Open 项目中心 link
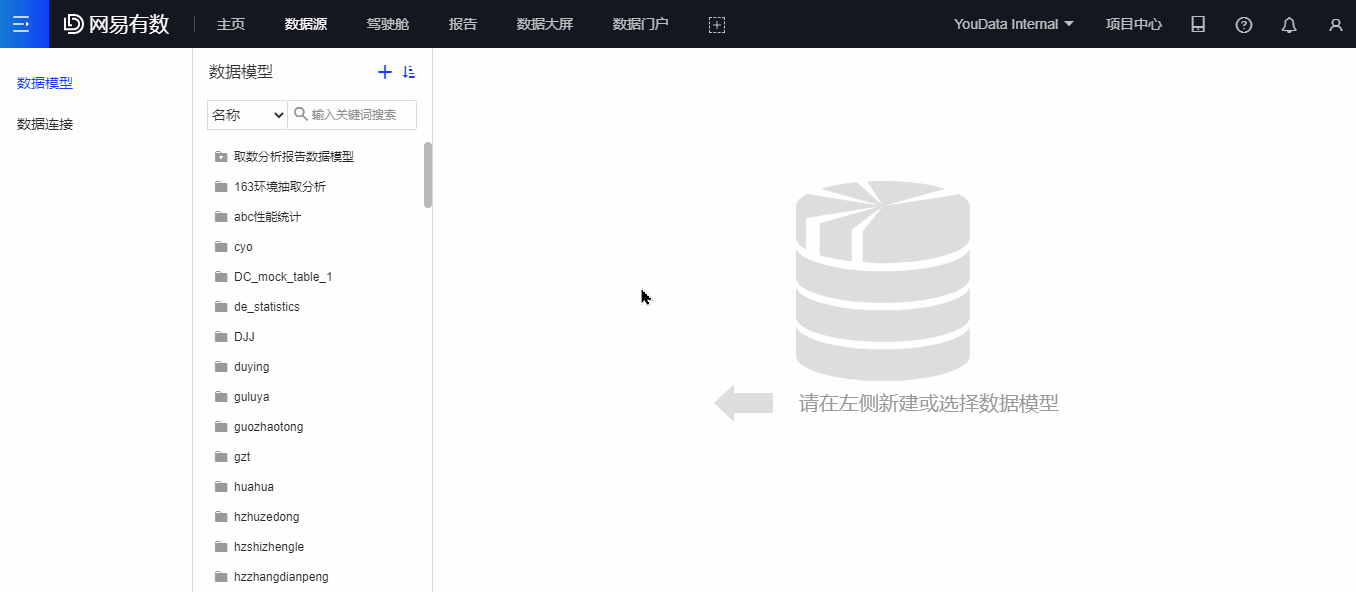This screenshot has width=1356, height=592. [x=1134, y=24]
